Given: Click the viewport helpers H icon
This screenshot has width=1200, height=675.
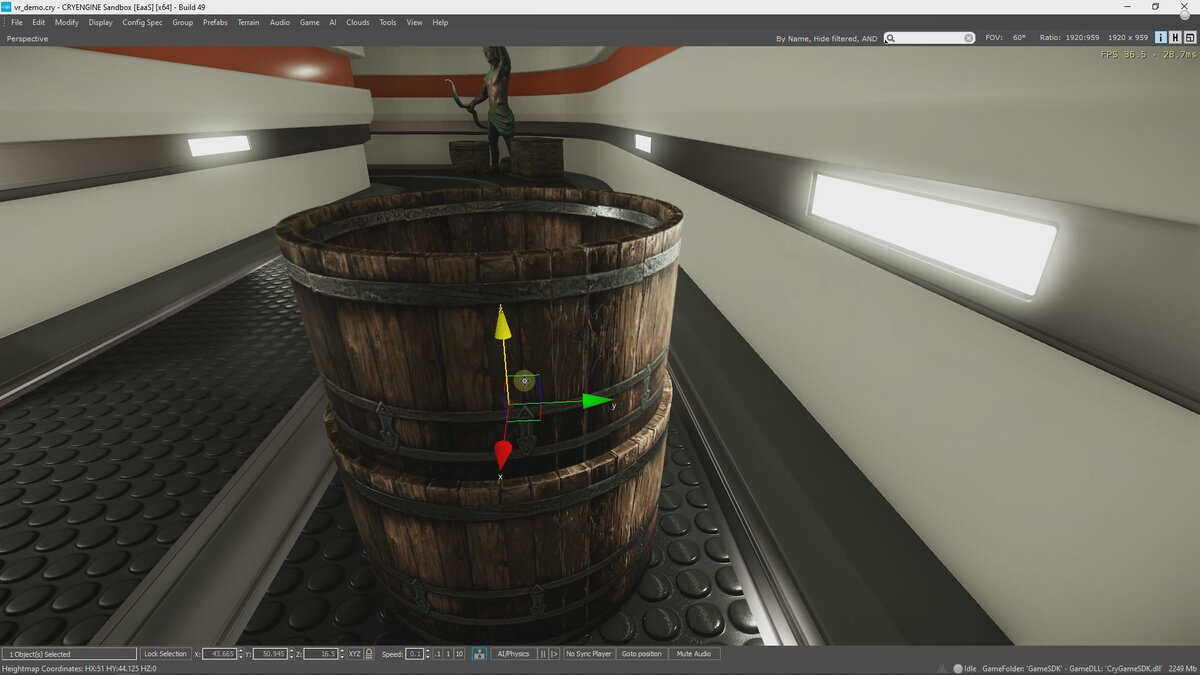Looking at the screenshot, I should [x=1175, y=38].
